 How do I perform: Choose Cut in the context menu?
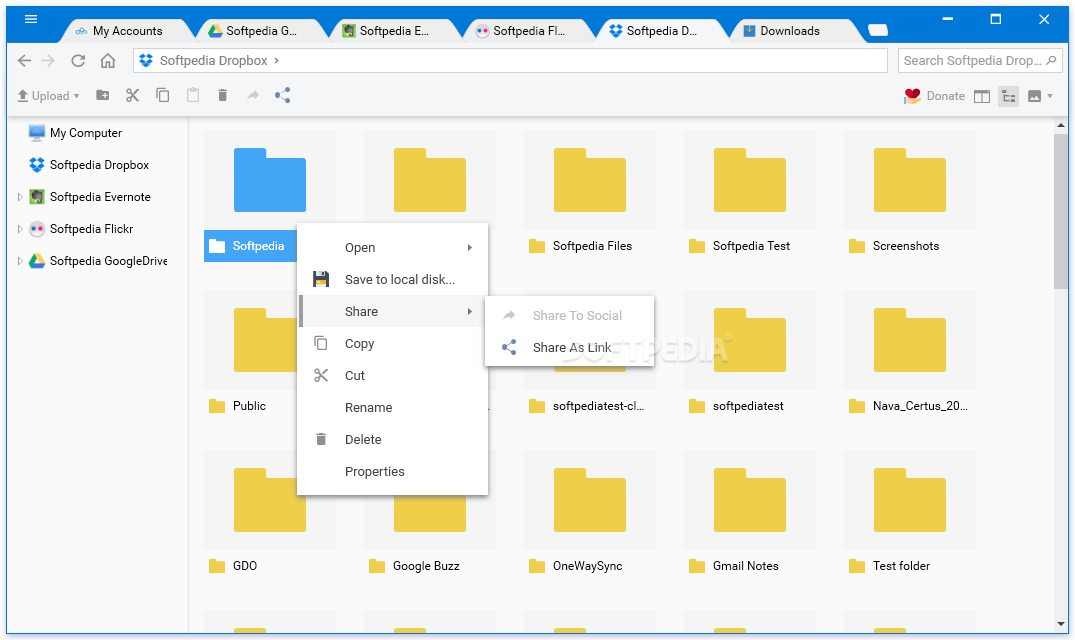click(392, 376)
